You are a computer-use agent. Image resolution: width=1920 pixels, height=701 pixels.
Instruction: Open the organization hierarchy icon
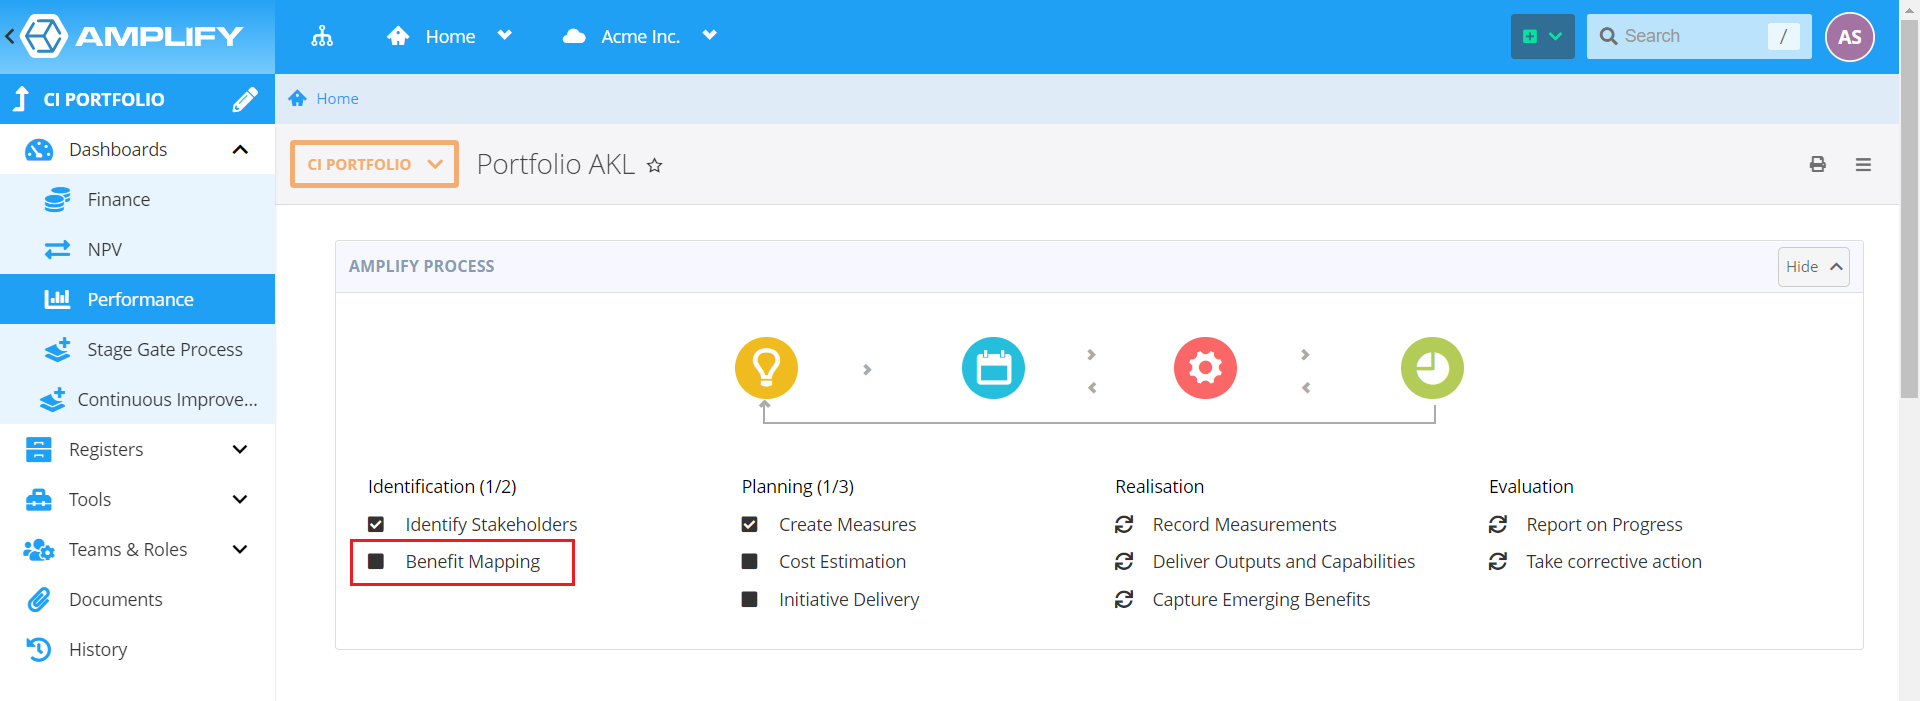[322, 37]
